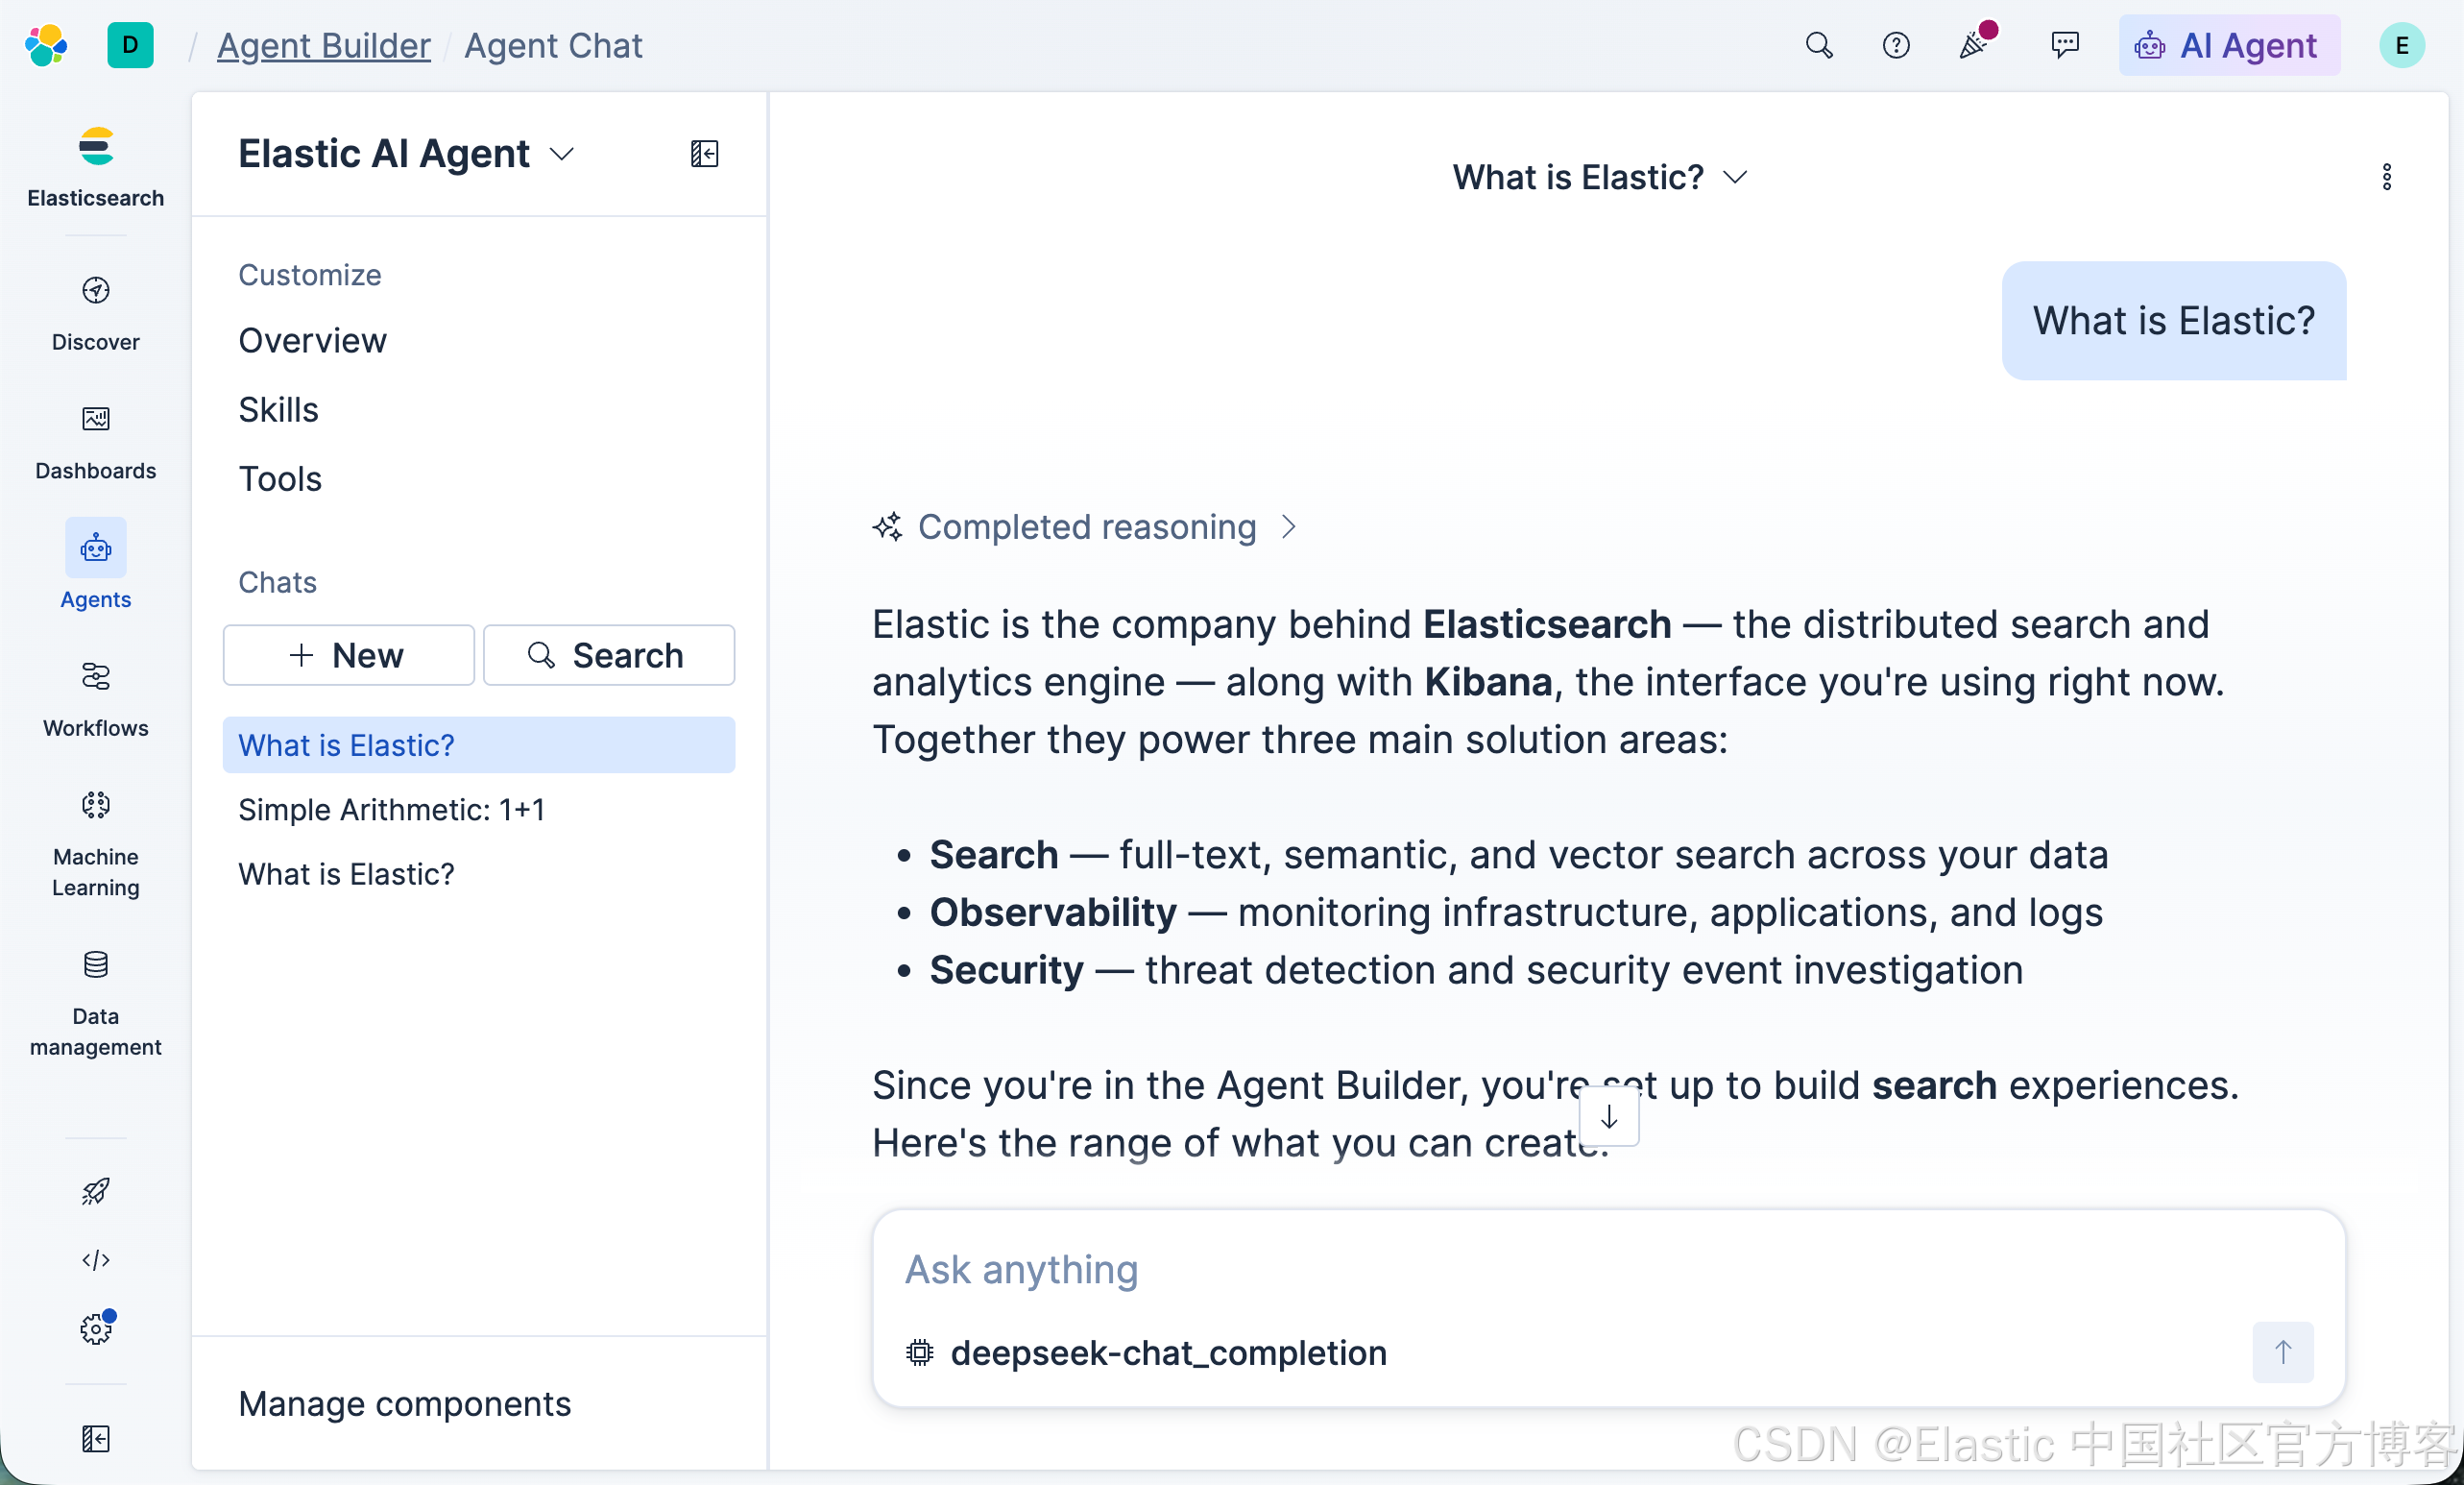The width and height of the screenshot is (2464, 1485).
Task: Expand the What is Elastic? conversation title
Action: pos(1600,177)
